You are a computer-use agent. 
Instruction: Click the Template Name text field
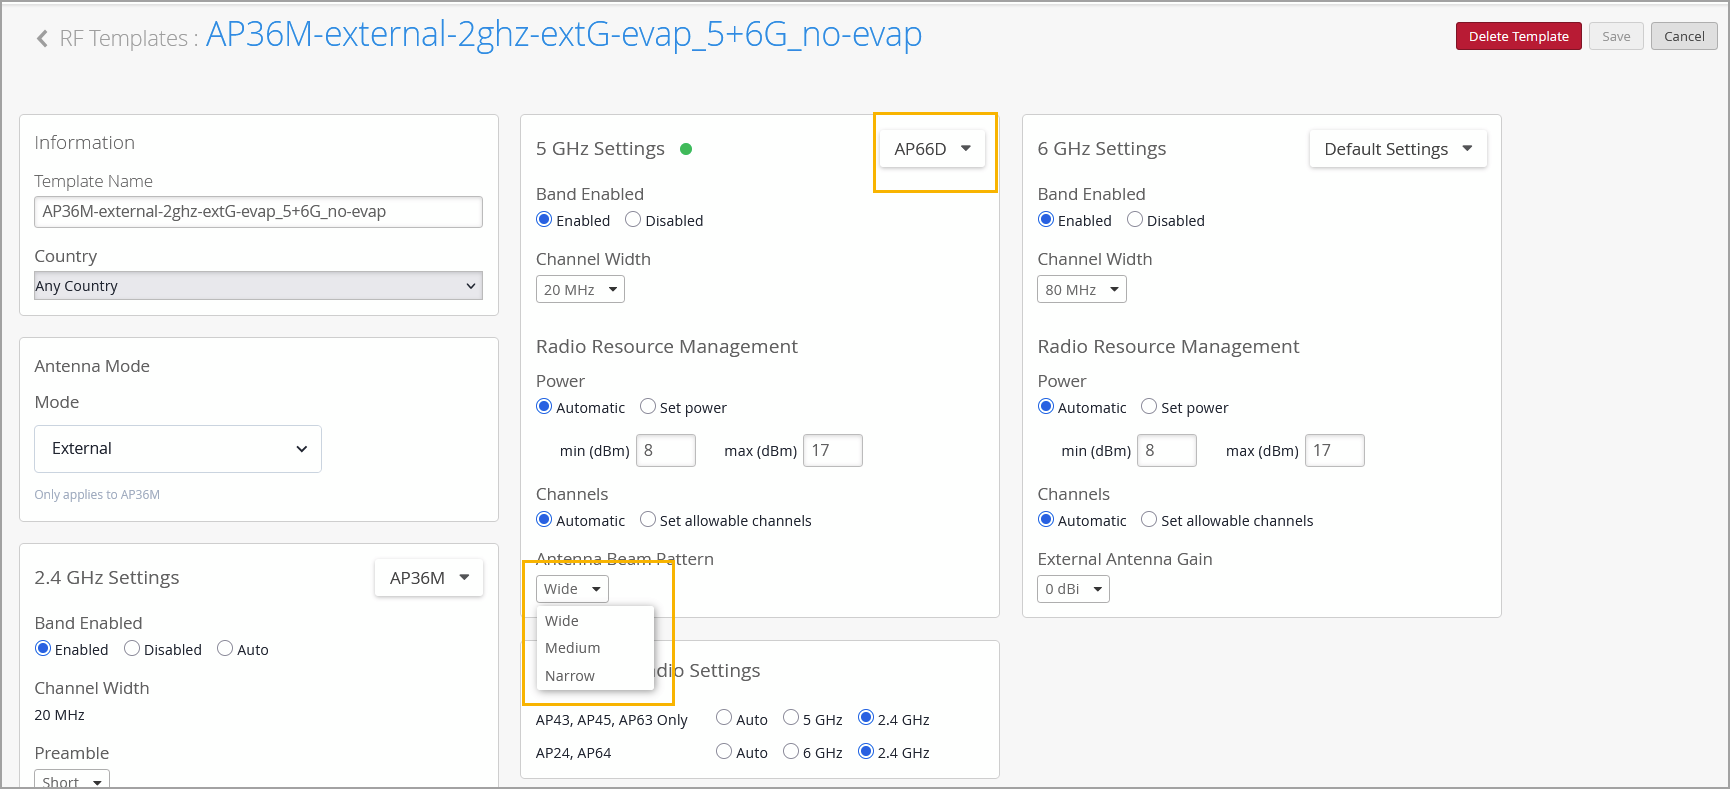(258, 212)
